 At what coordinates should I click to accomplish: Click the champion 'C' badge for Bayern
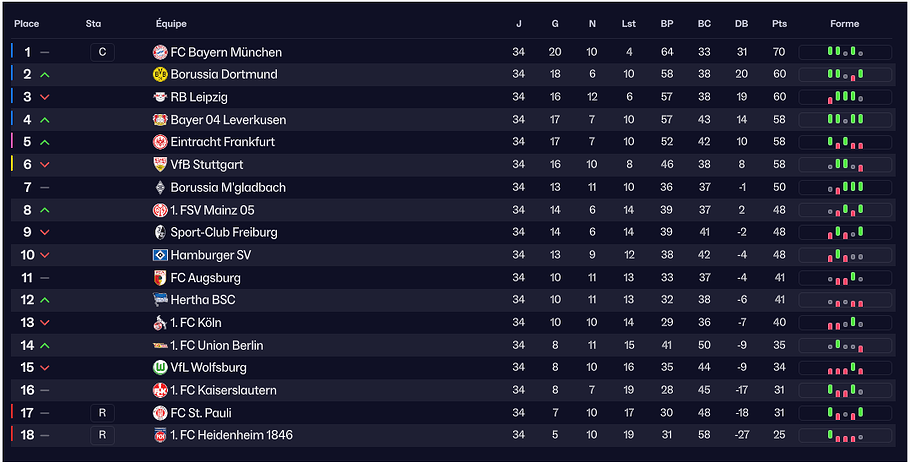pos(102,52)
